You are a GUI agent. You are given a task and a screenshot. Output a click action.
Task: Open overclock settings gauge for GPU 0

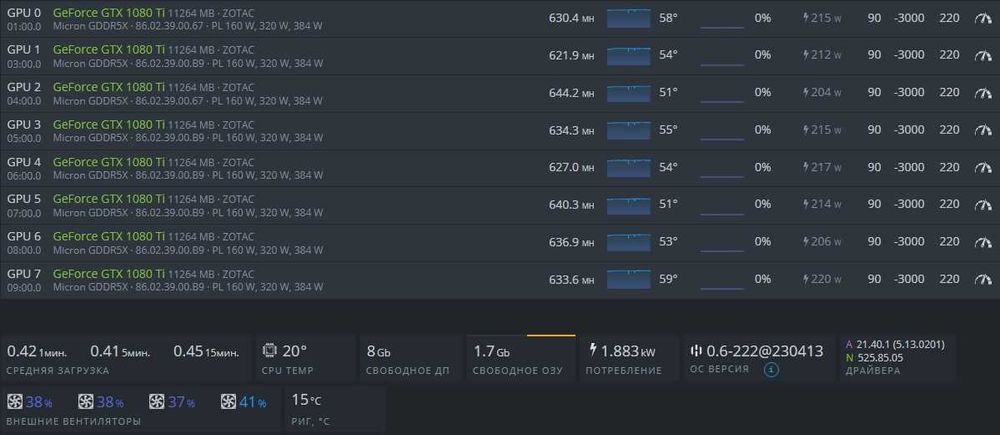coord(981,18)
